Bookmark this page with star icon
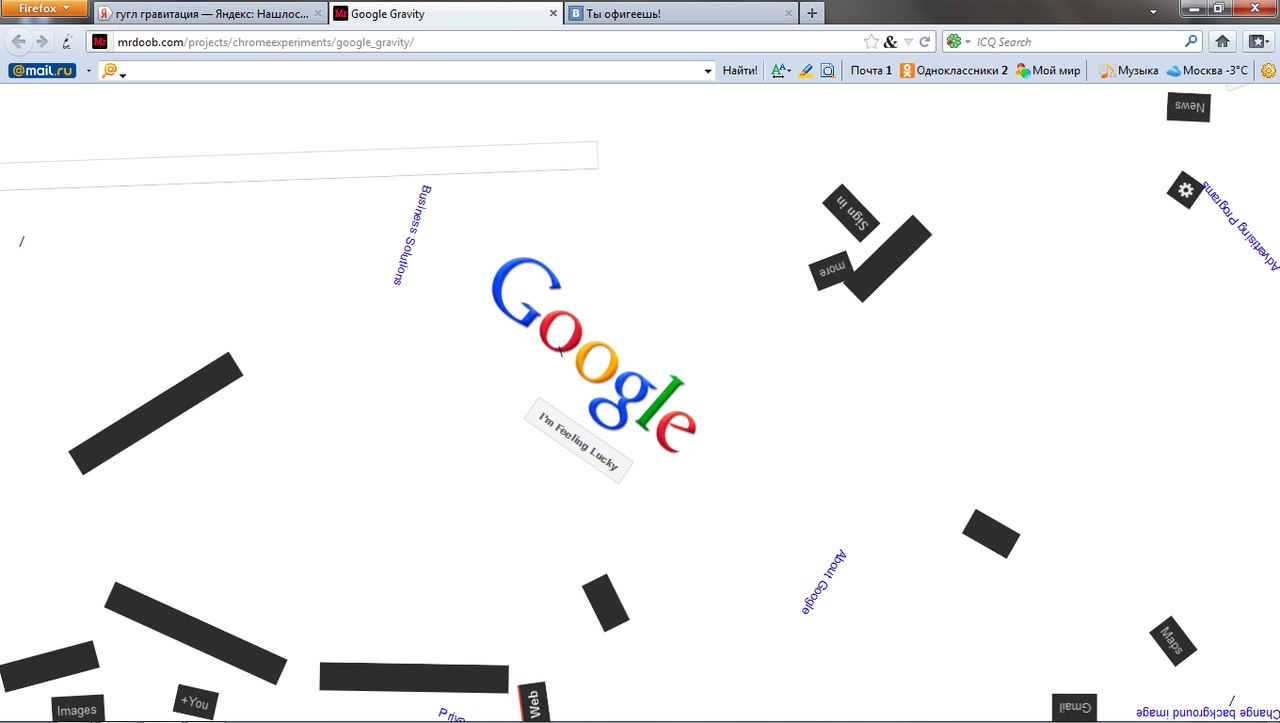 click(871, 42)
